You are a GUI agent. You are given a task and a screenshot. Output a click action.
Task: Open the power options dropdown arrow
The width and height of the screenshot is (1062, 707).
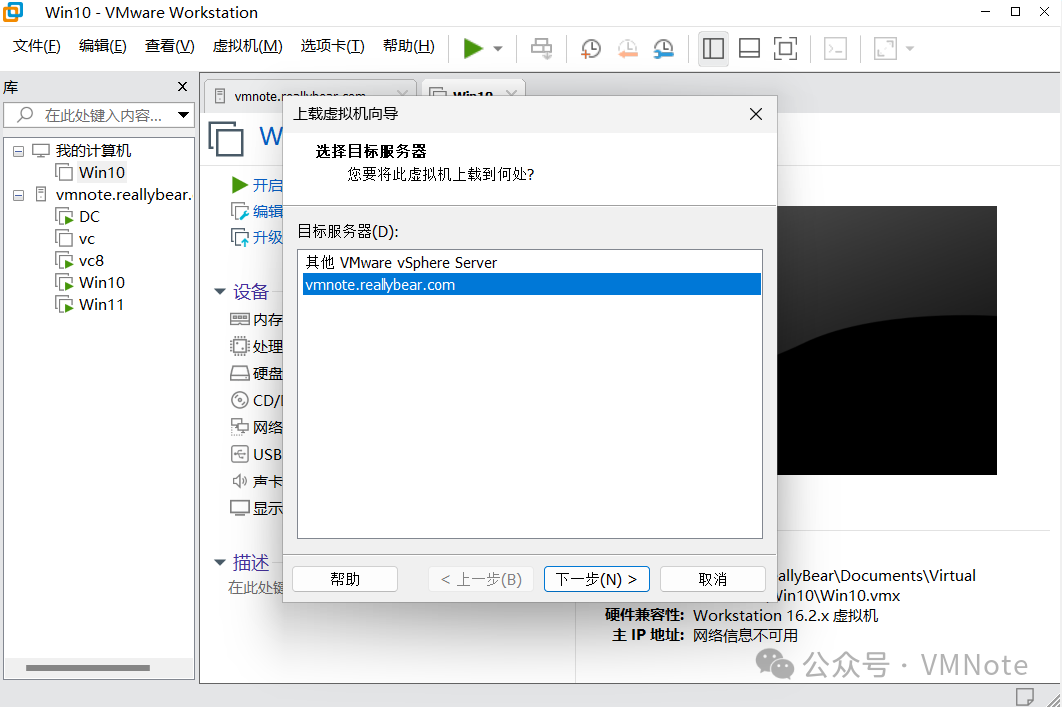[x=498, y=49]
